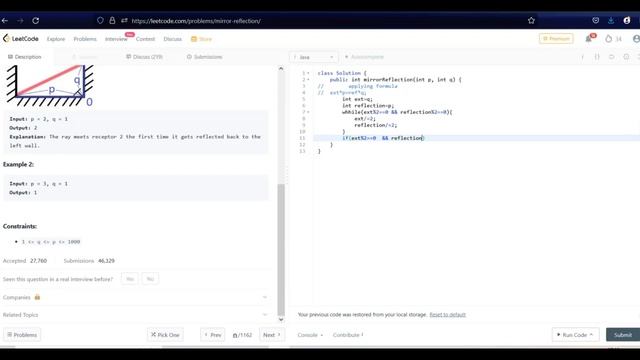Toggle the Autocomplete option
The height and width of the screenshot is (360, 640).
pos(364,57)
